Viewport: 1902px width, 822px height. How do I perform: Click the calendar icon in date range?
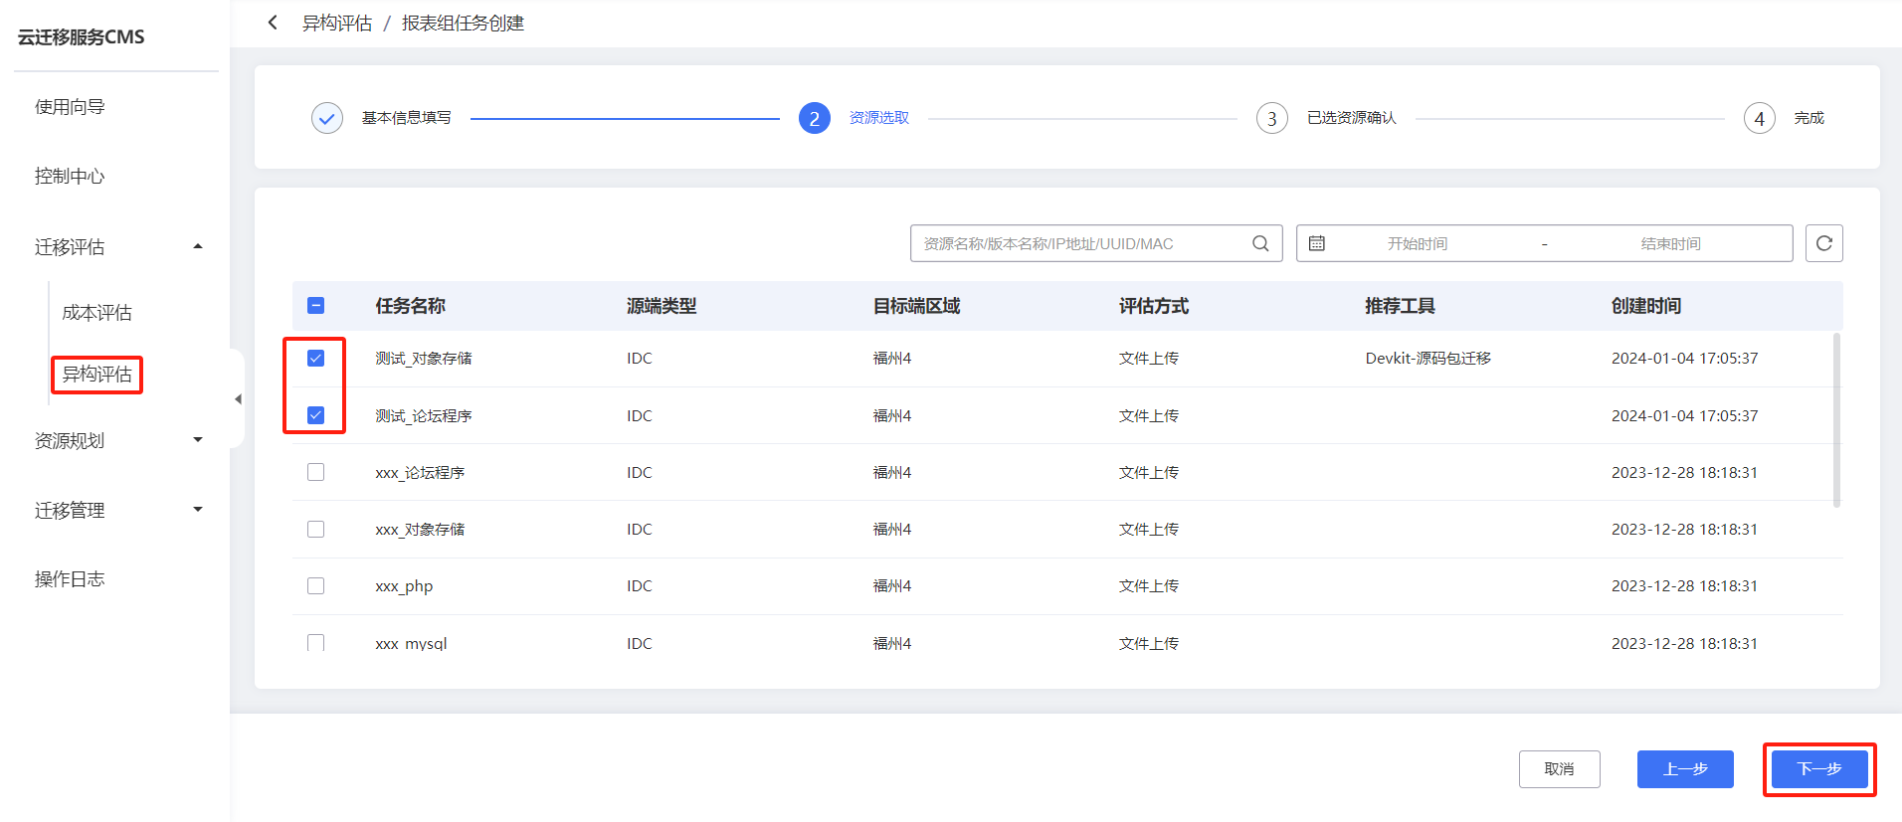[1317, 243]
